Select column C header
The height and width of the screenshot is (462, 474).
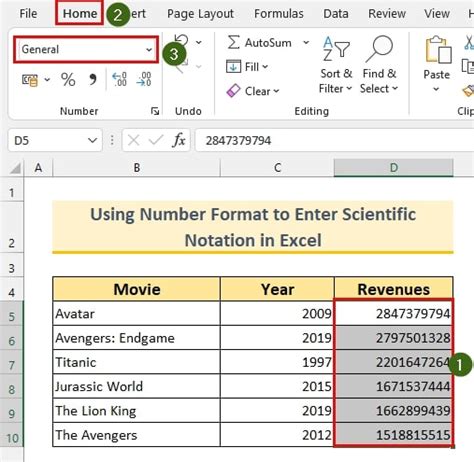[277, 168]
